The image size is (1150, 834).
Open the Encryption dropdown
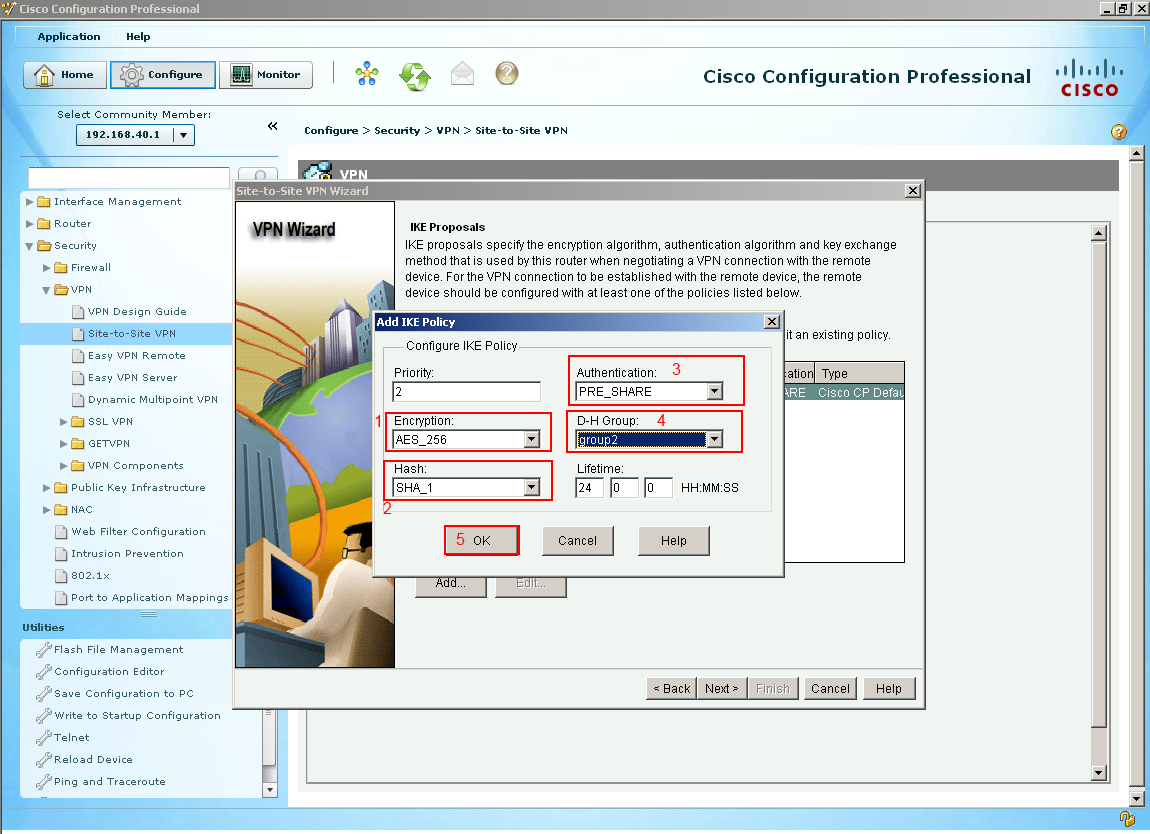point(532,439)
